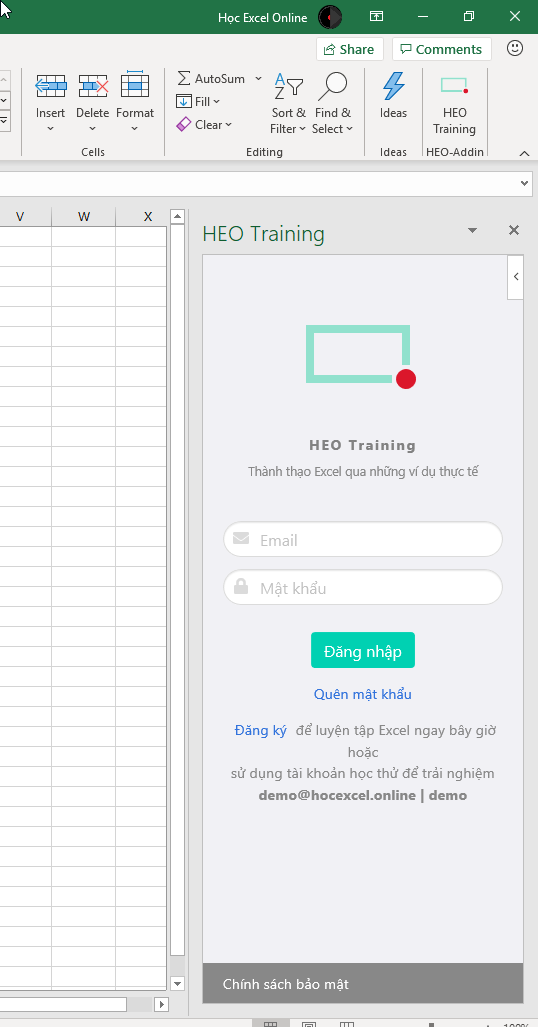
Task: Open the Clear eraser menu
Action: click(204, 124)
